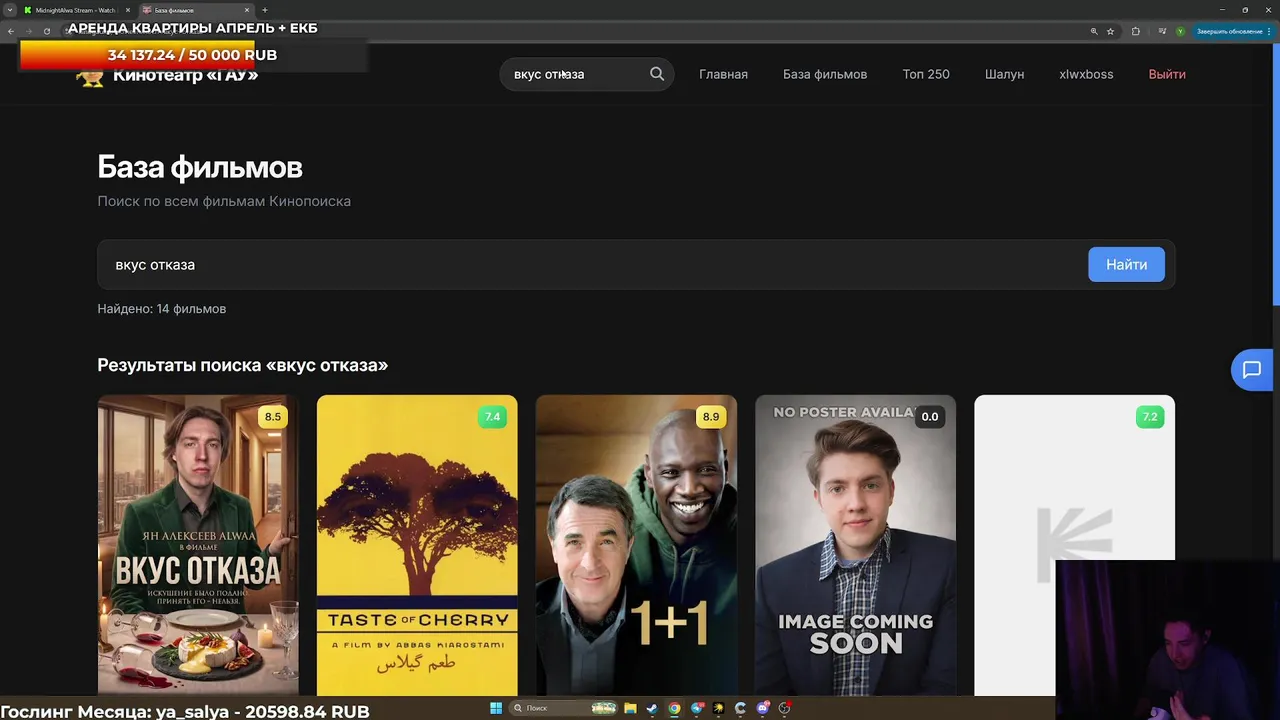Open the gray C app on taskbar

(740, 708)
